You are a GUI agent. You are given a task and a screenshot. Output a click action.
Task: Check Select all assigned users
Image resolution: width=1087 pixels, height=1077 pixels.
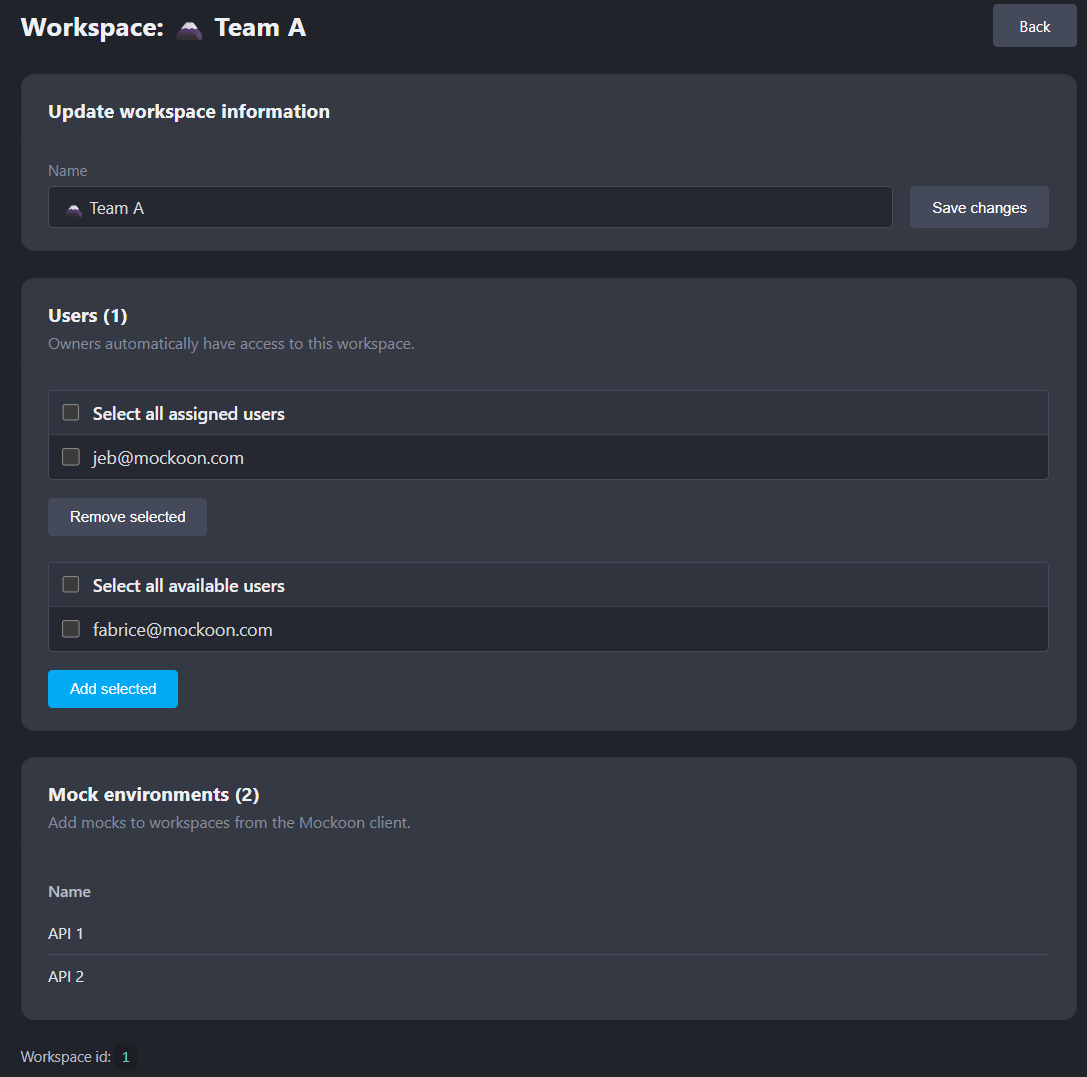[x=71, y=413]
